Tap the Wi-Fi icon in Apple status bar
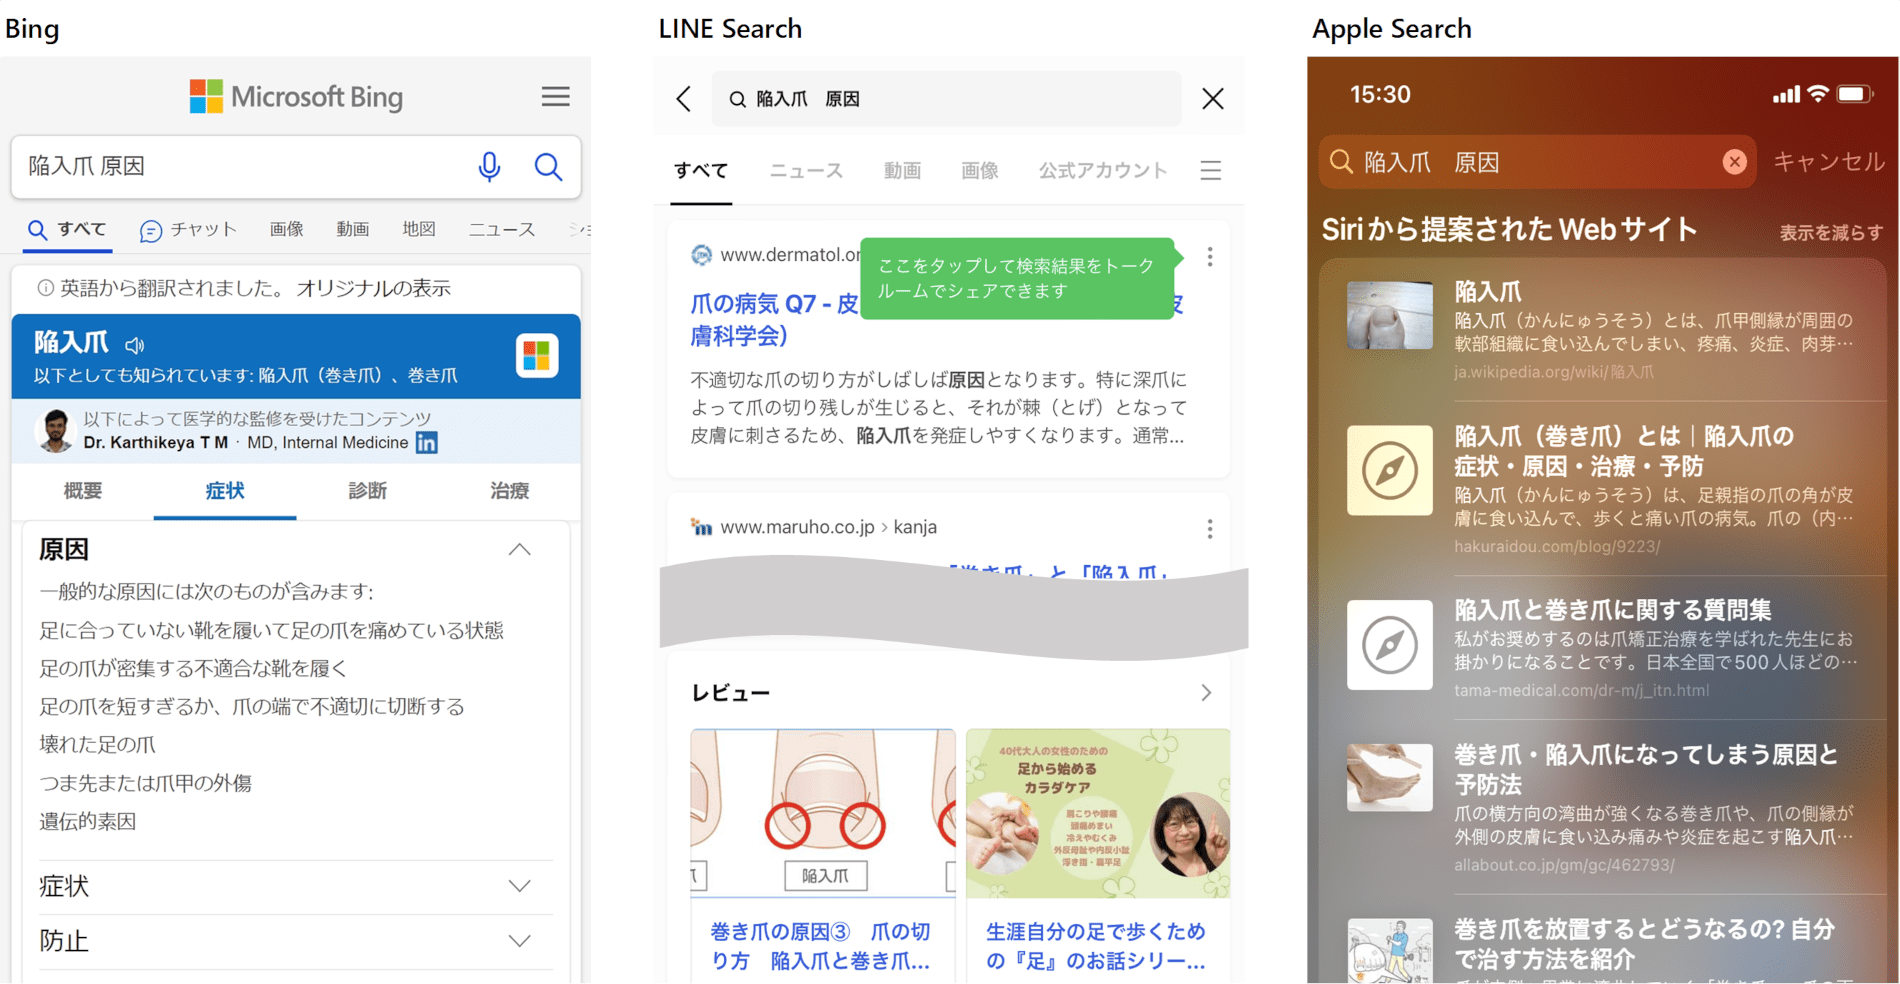The width and height of the screenshot is (1900, 984). pos(1818,94)
